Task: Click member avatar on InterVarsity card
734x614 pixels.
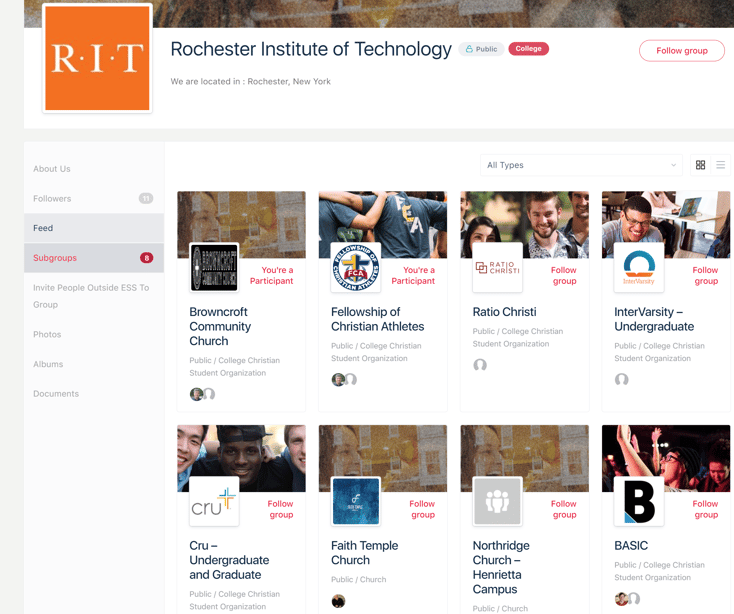Action: (x=622, y=380)
